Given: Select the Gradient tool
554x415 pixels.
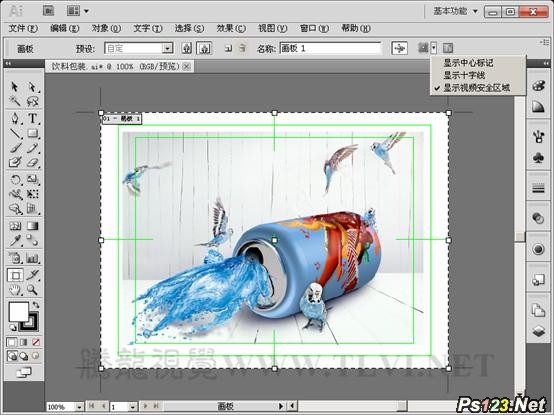Looking at the screenshot, I should (x=32, y=226).
